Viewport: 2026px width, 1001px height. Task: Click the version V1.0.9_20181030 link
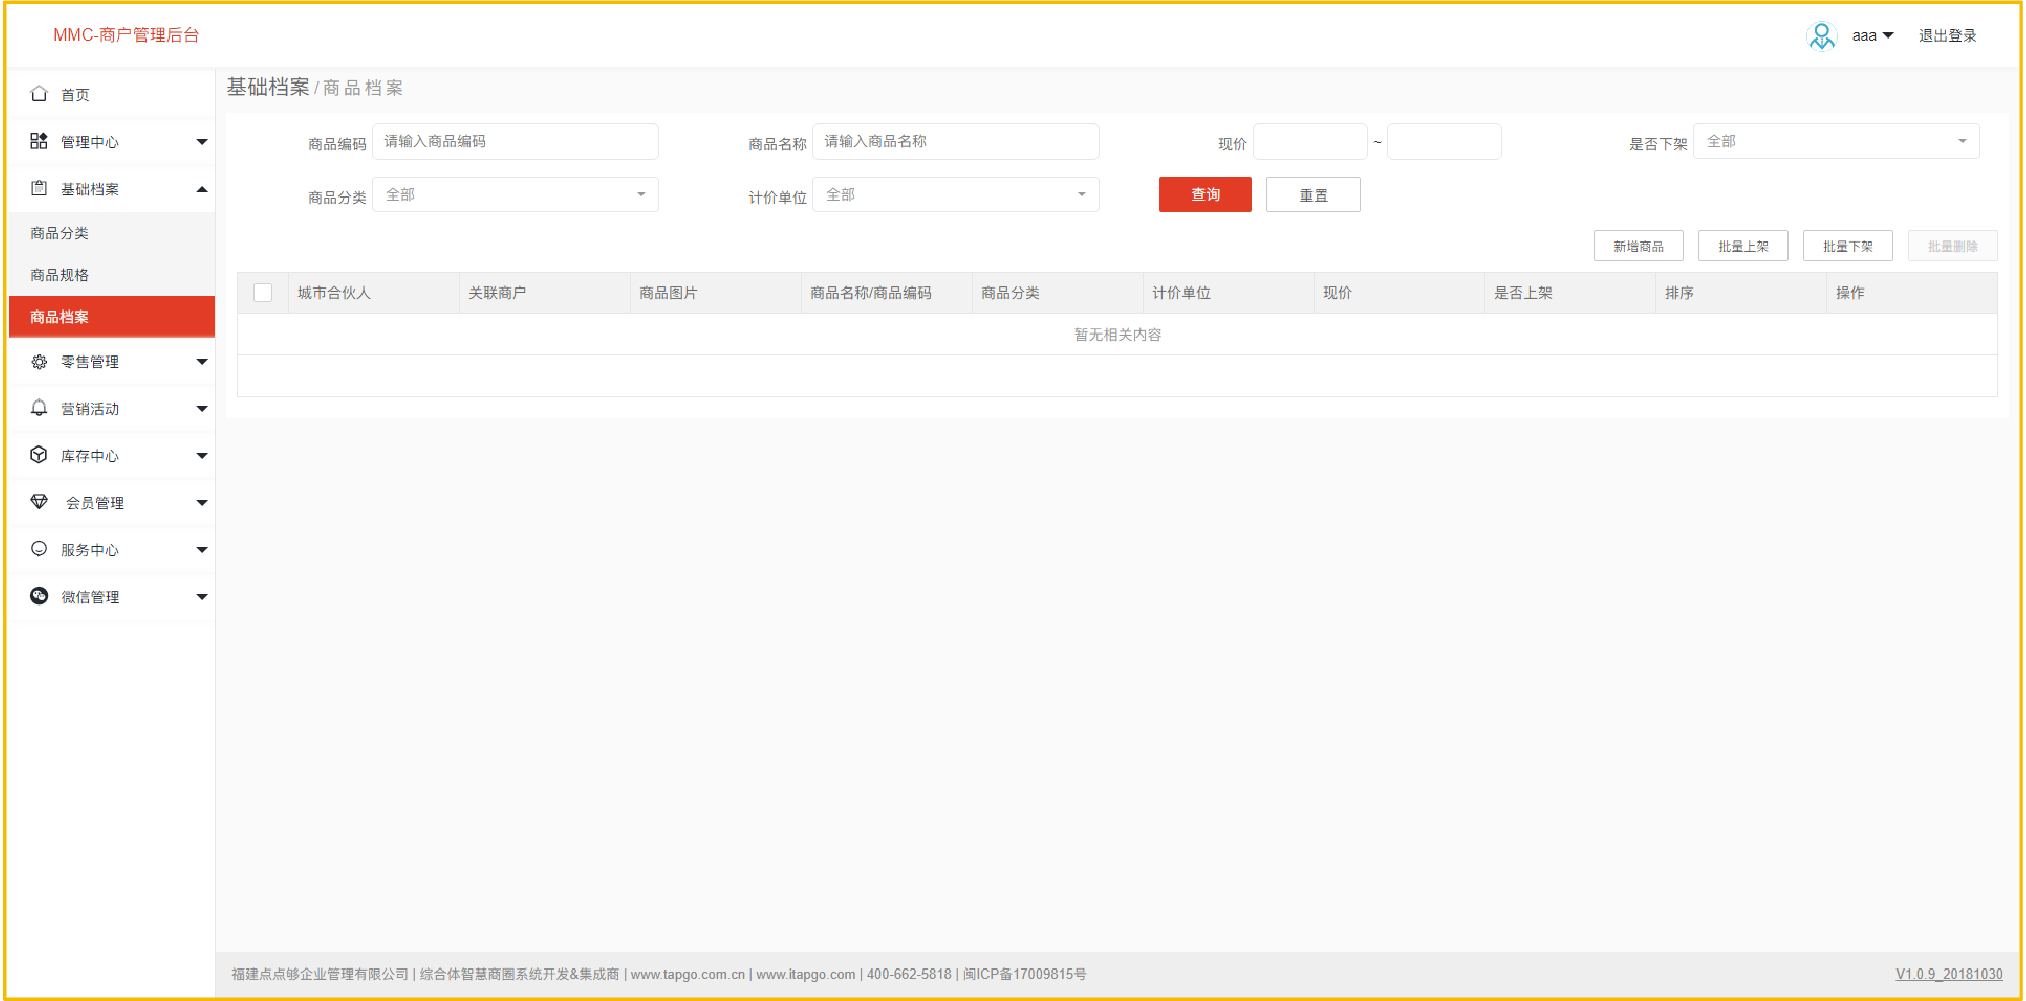tap(1949, 974)
